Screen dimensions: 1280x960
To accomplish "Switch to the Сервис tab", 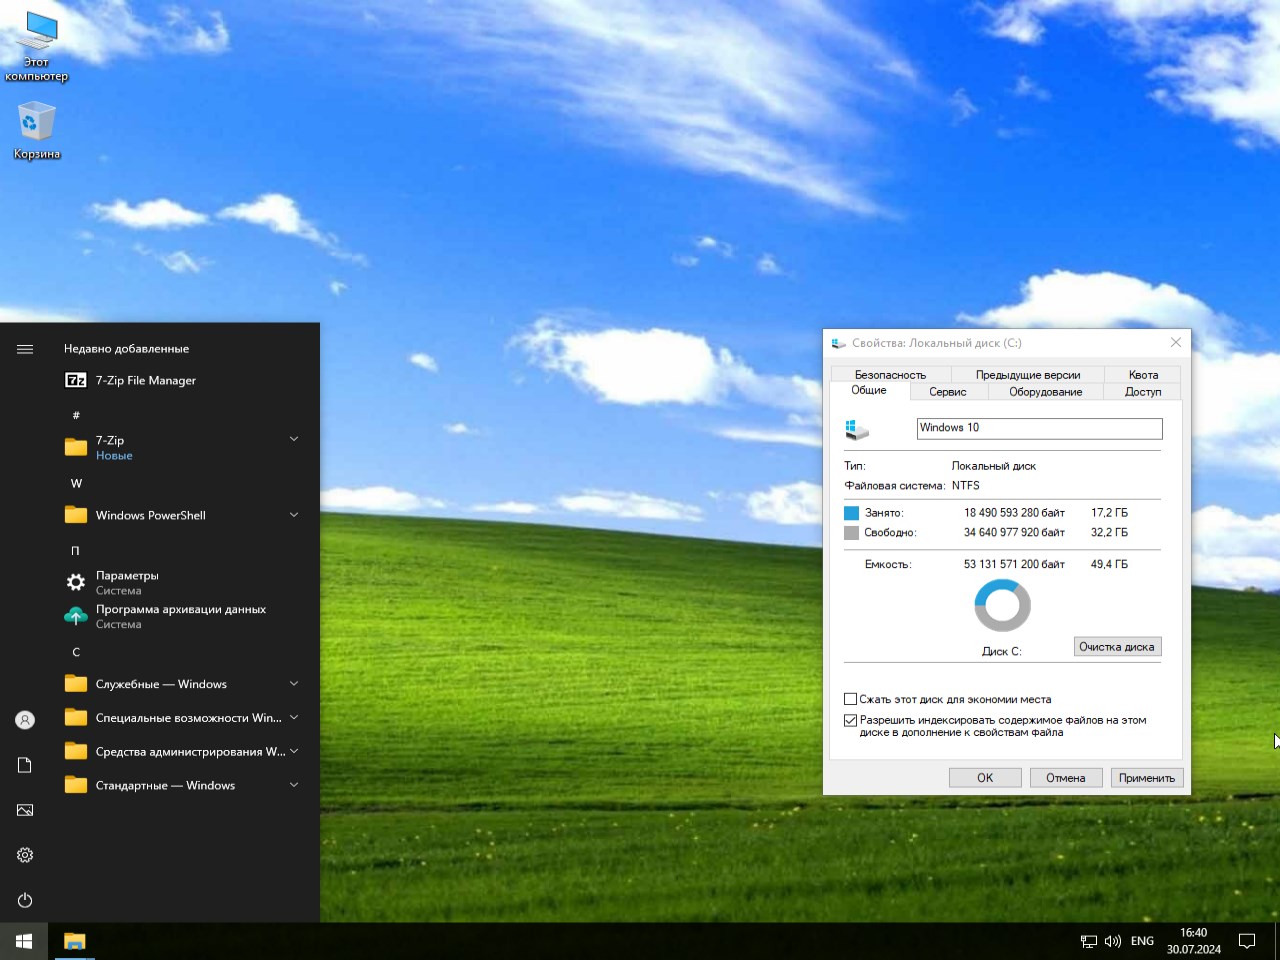I will coord(946,391).
